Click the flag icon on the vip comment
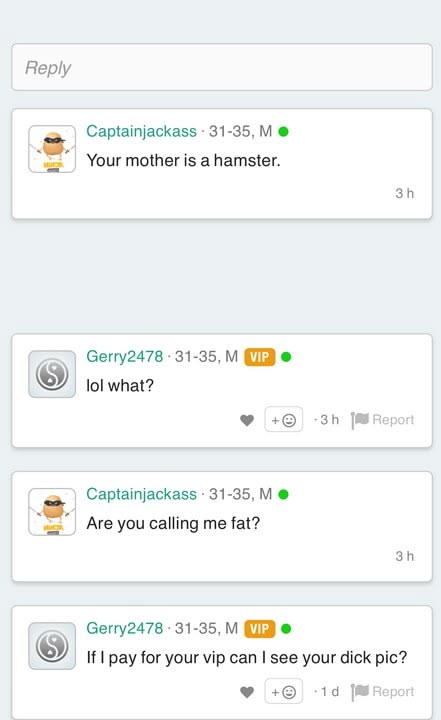This screenshot has width=441, height=720. tap(360, 692)
